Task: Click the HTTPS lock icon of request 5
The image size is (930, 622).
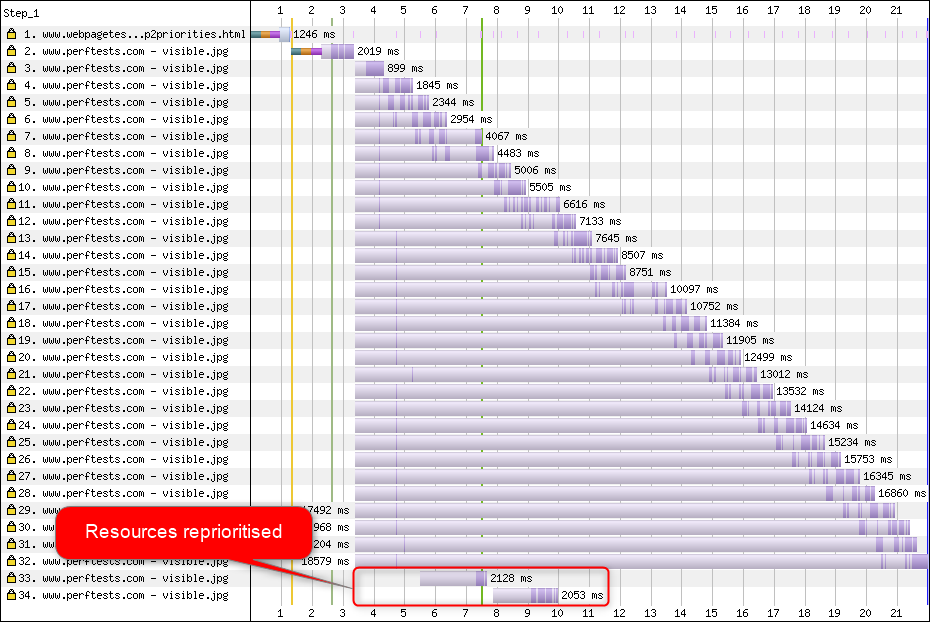Action: click(x=11, y=102)
